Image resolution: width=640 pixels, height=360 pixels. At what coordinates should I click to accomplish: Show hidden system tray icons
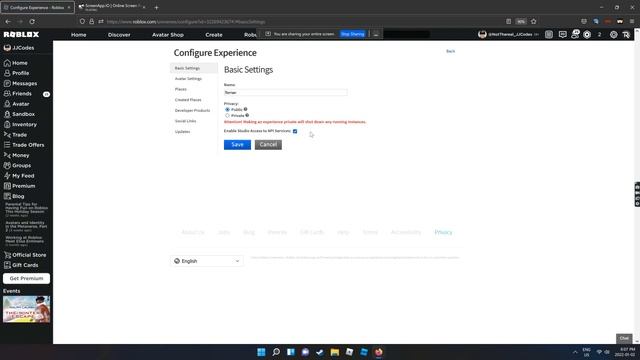coord(575,352)
